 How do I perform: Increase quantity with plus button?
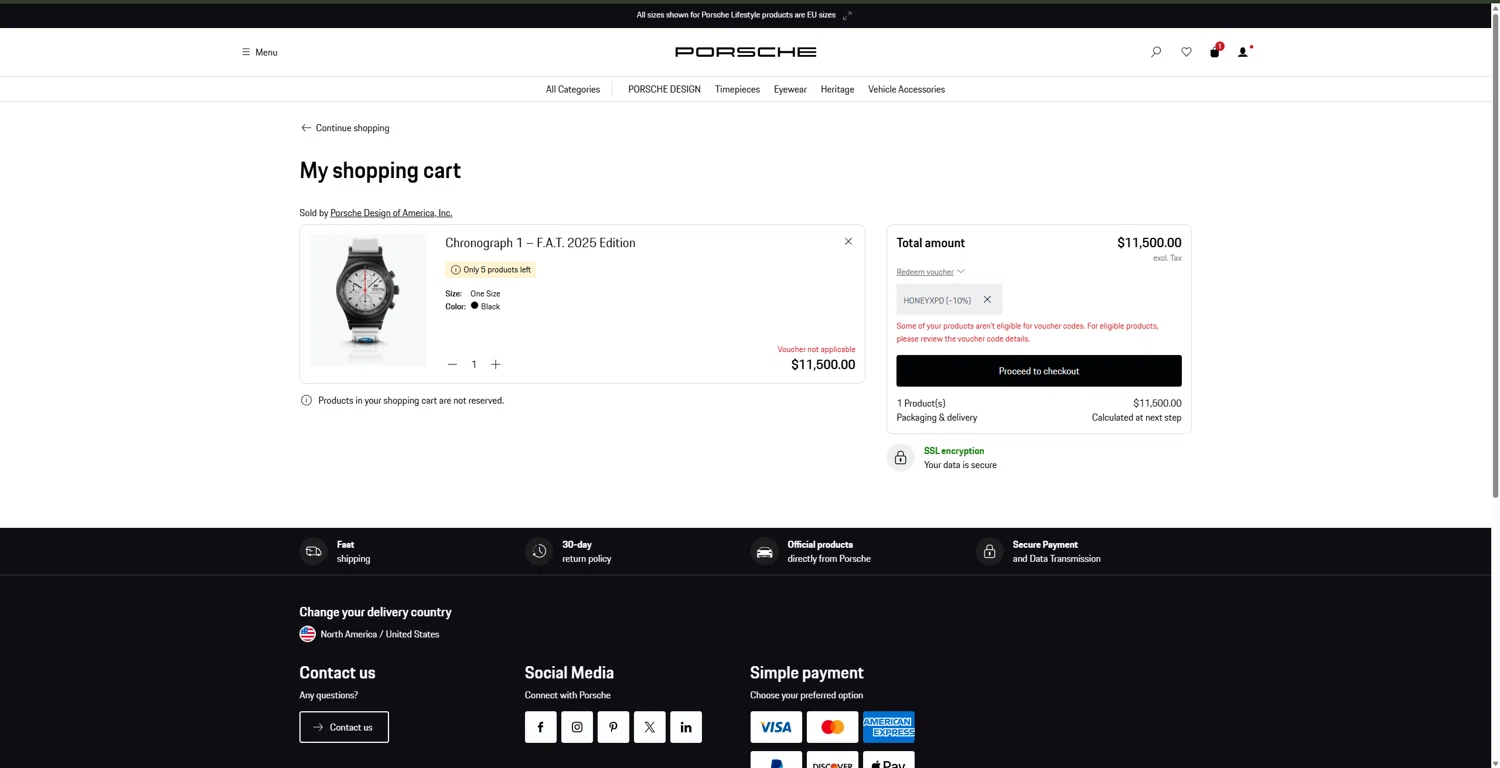click(495, 364)
